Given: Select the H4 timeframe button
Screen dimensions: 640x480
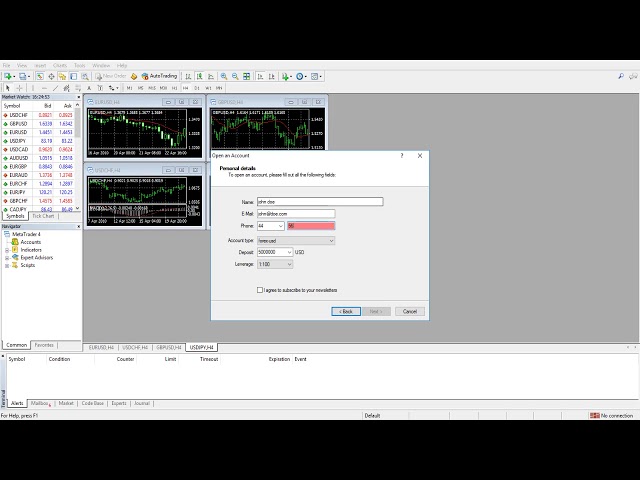Looking at the screenshot, I should tap(185, 87).
